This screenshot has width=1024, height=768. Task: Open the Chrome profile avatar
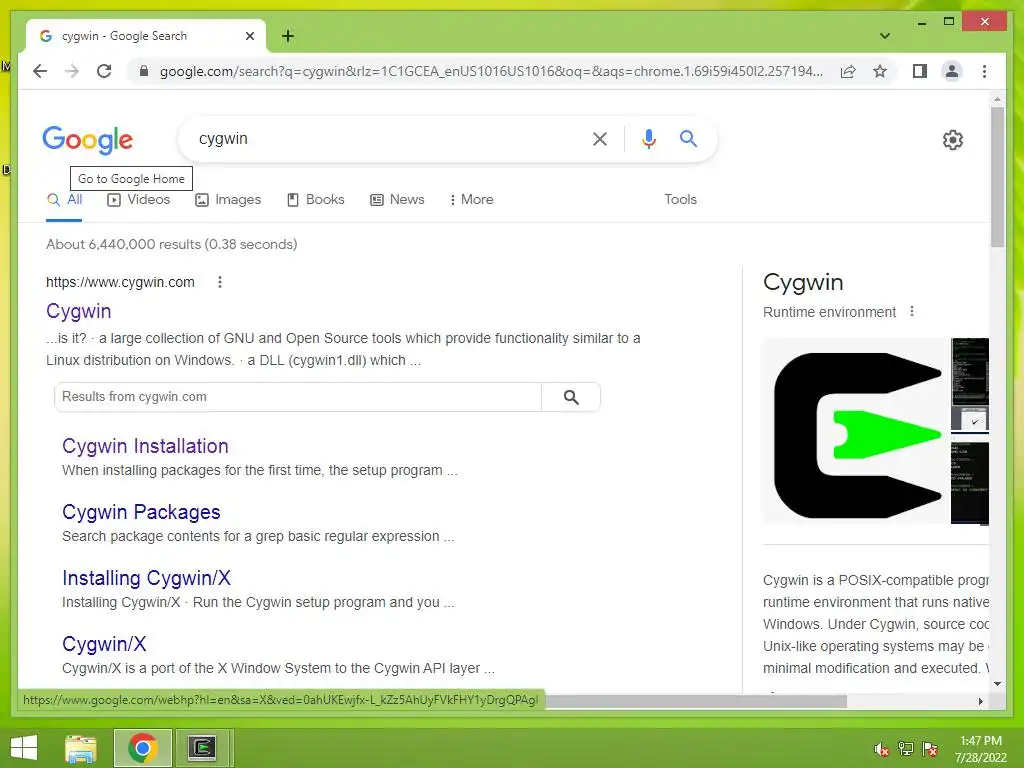click(952, 71)
